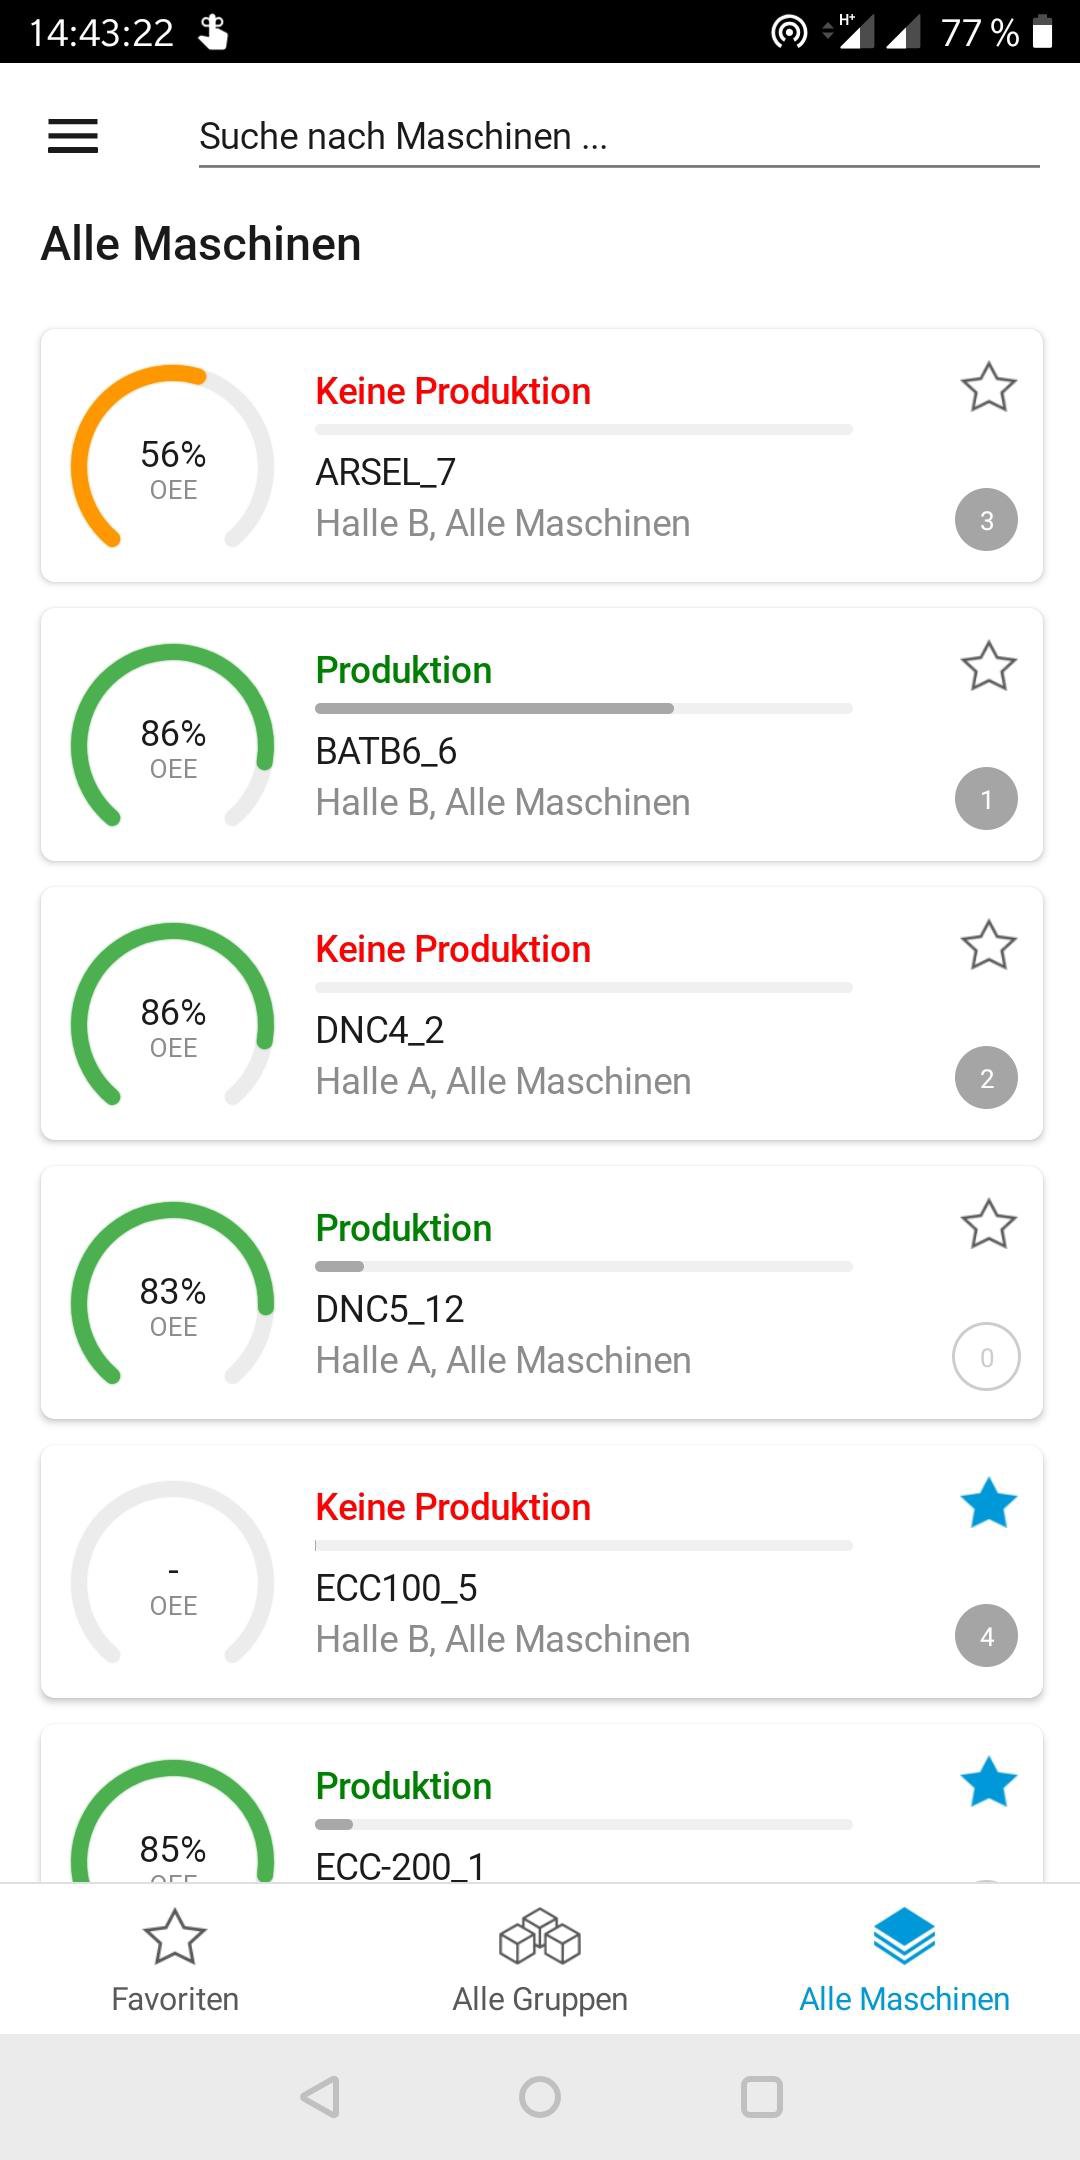The height and width of the screenshot is (2160, 1080).
Task: Tap the DNC5_12 empty badge showing 0
Action: click(986, 1357)
